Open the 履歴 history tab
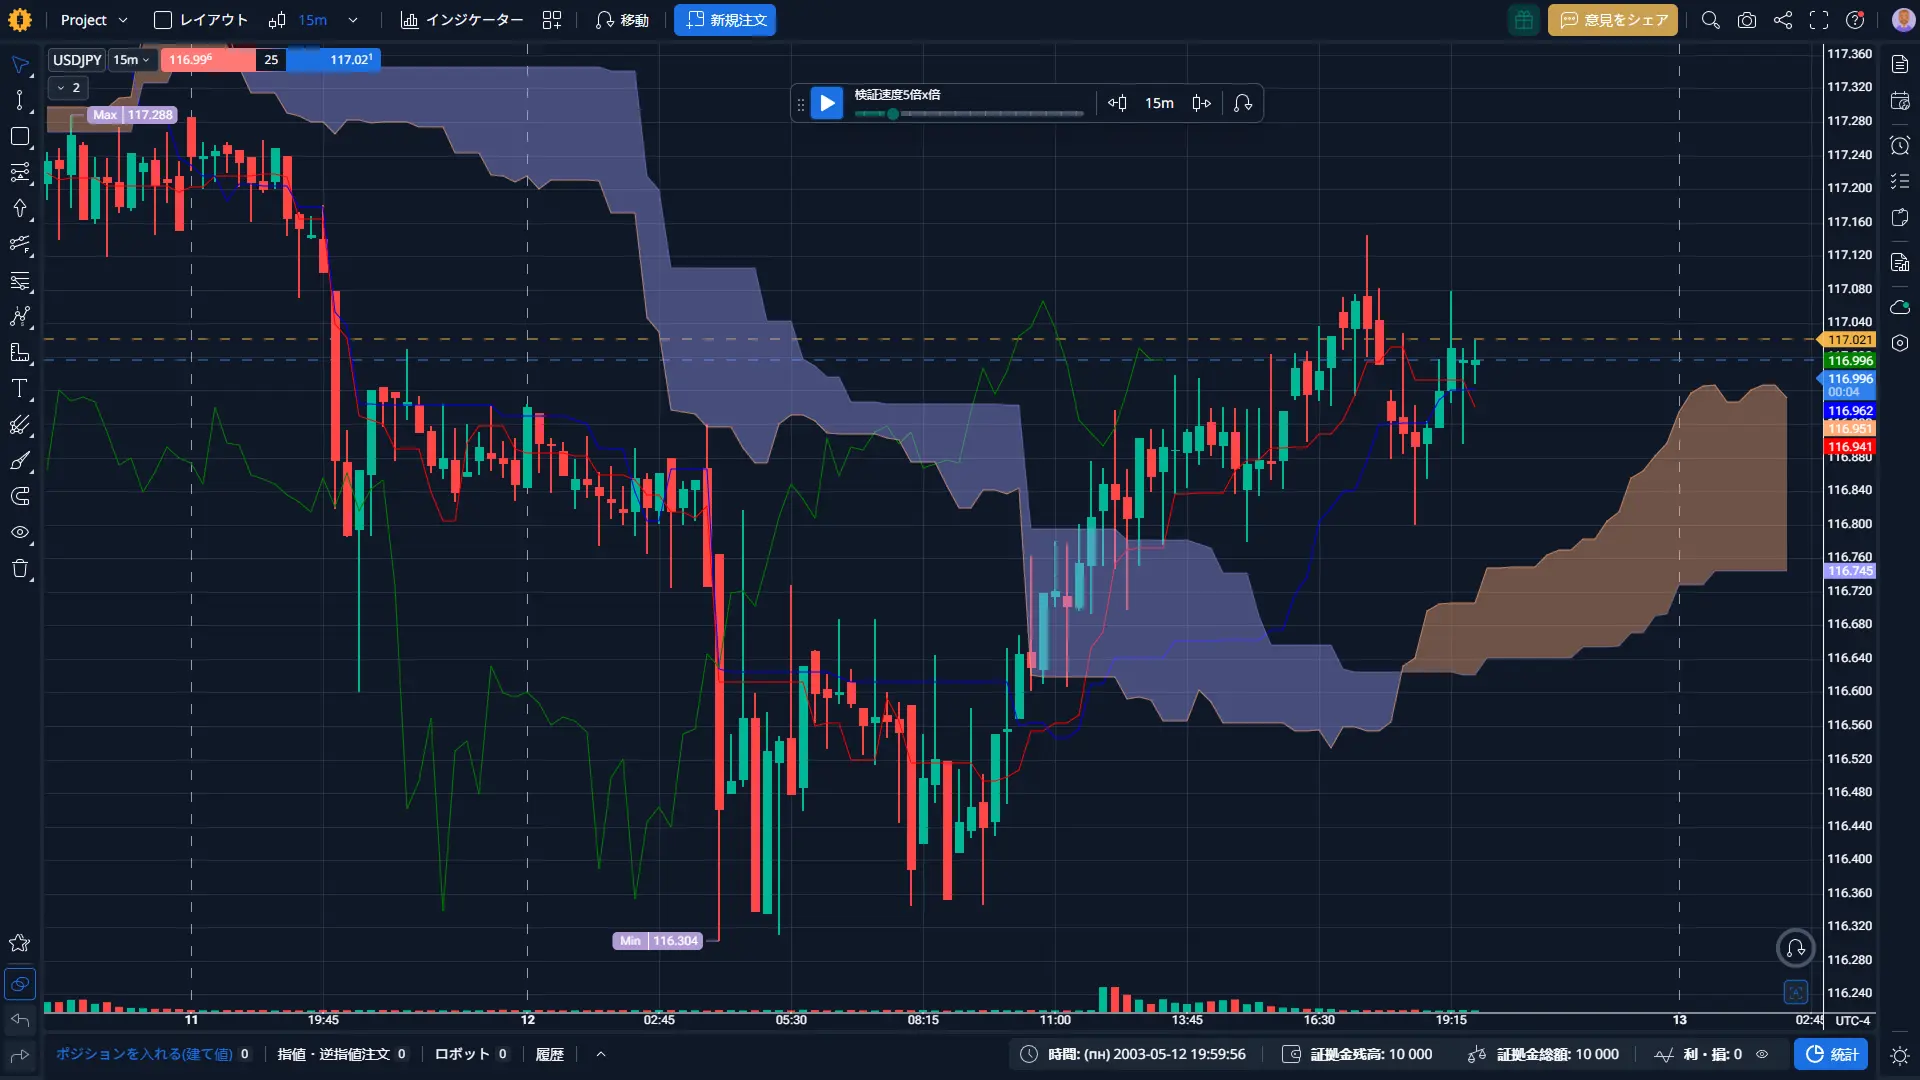This screenshot has width=1920, height=1080. (x=549, y=1054)
